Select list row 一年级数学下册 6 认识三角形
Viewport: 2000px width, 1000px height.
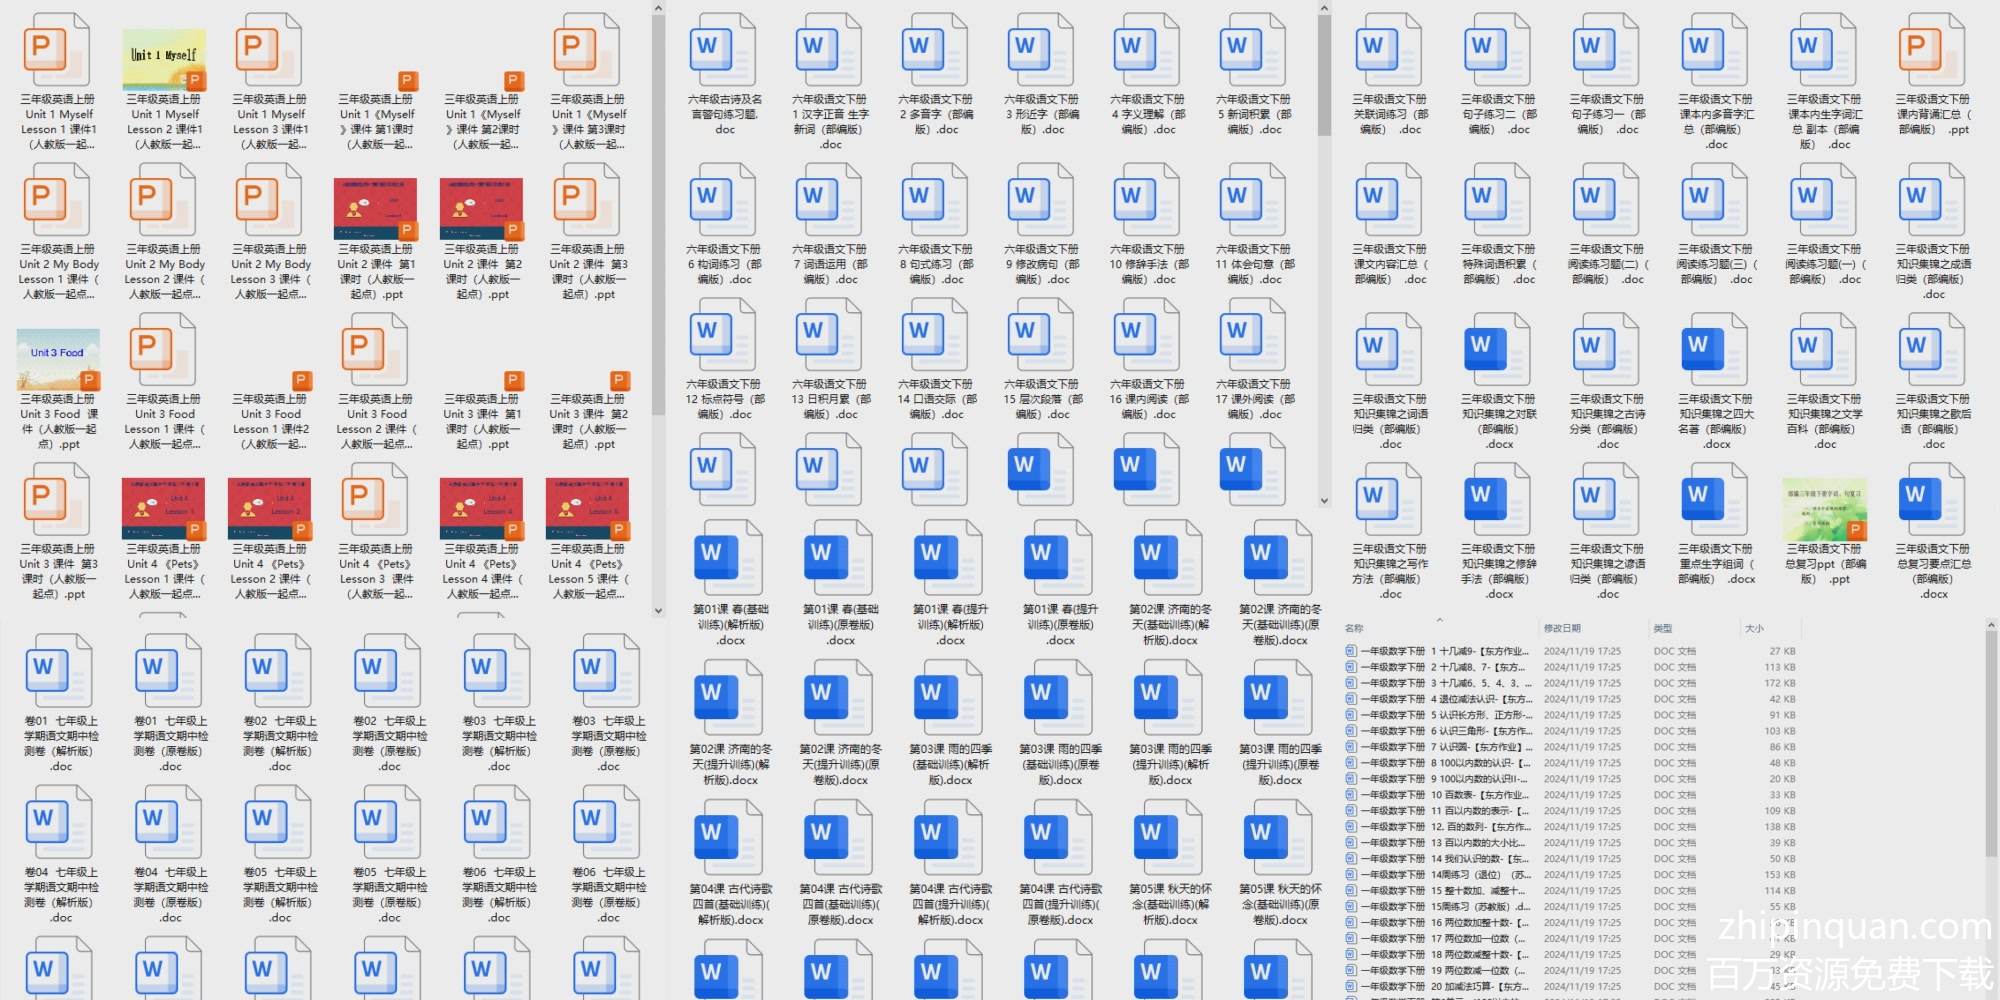[x=1440, y=731]
